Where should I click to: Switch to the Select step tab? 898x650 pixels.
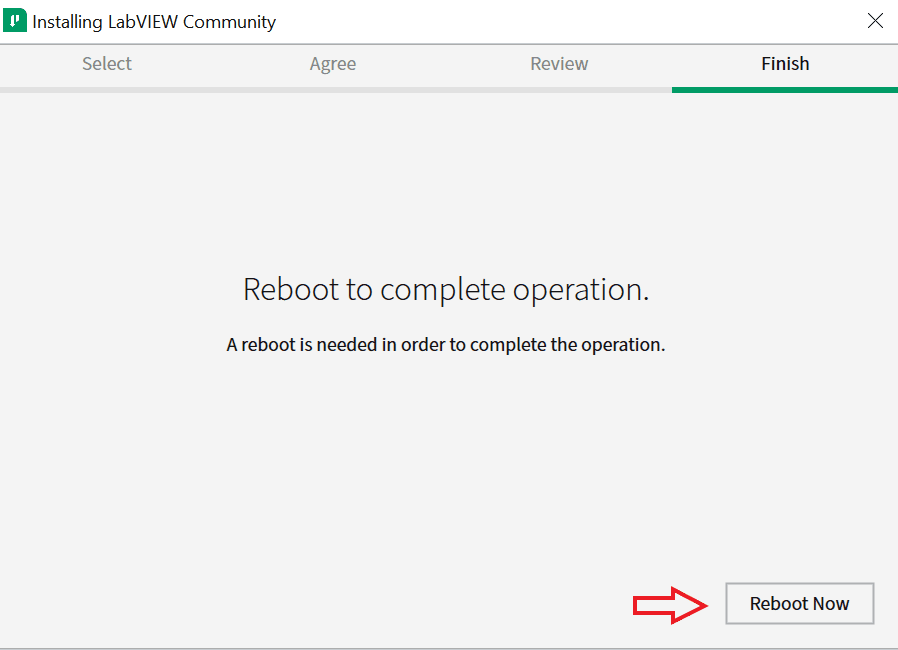pos(107,64)
